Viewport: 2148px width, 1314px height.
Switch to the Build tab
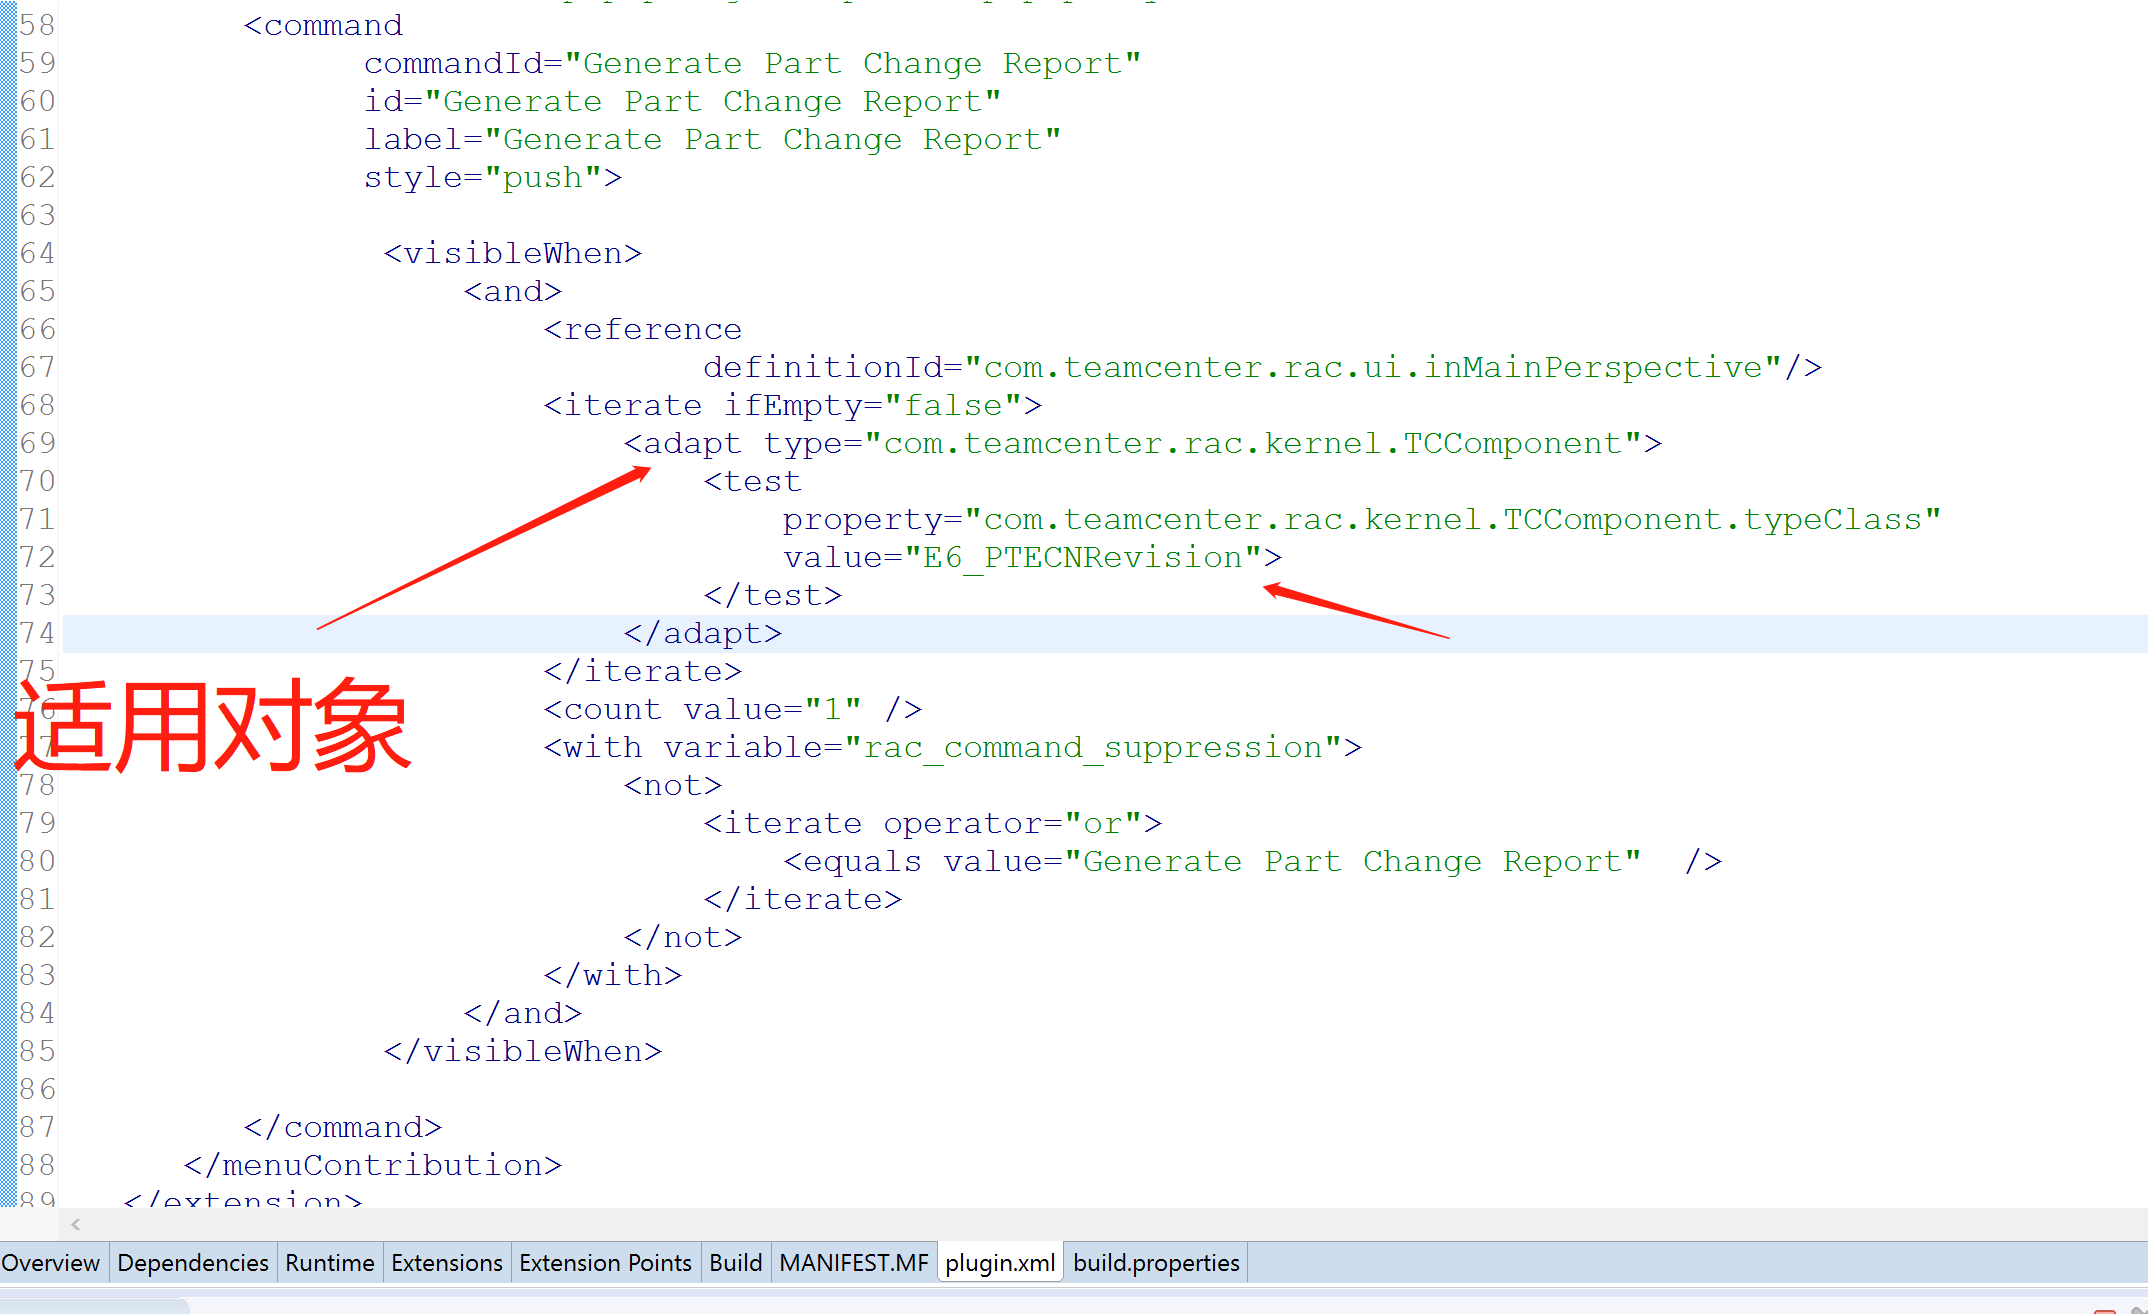(x=735, y=1263)
